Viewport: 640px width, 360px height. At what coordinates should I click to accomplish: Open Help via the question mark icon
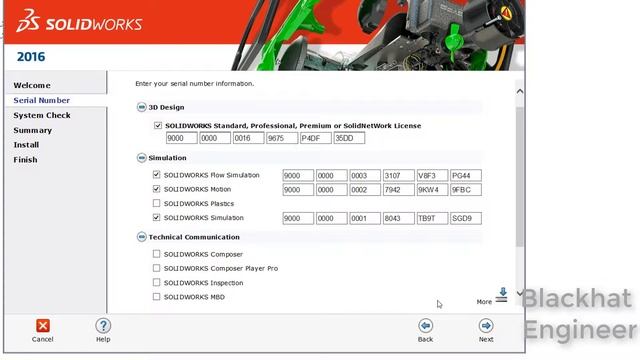pyautogui.click(x=103, y=326)
